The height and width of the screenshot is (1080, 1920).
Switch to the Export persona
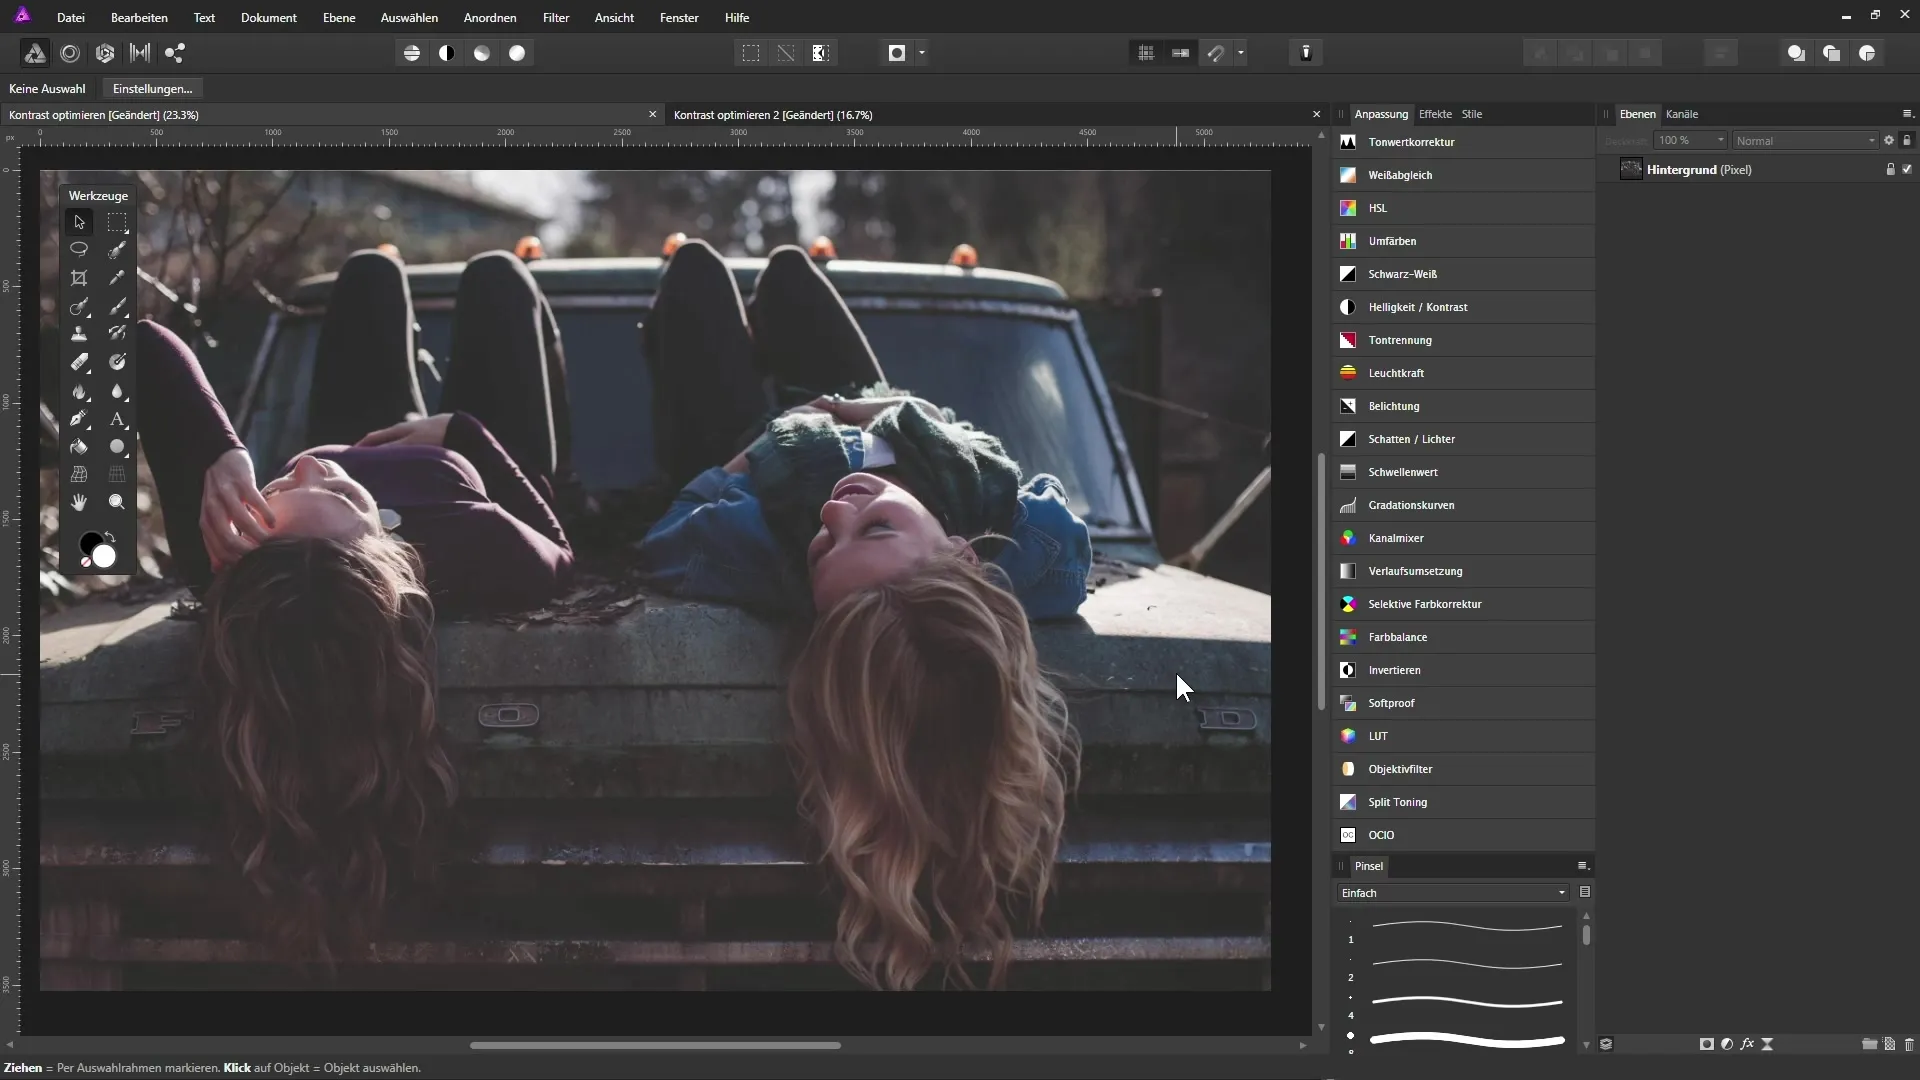pos(175,53)
